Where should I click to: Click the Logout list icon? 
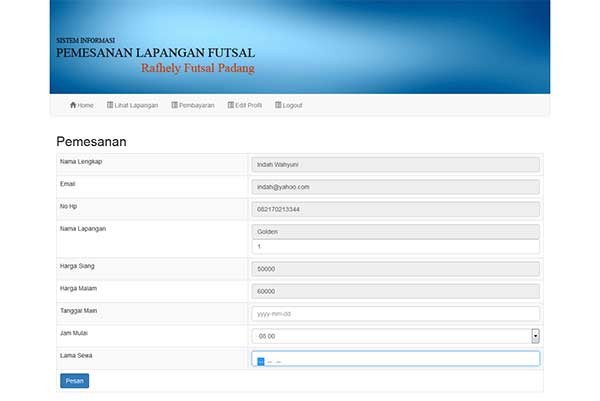click(x=278, y=105)
